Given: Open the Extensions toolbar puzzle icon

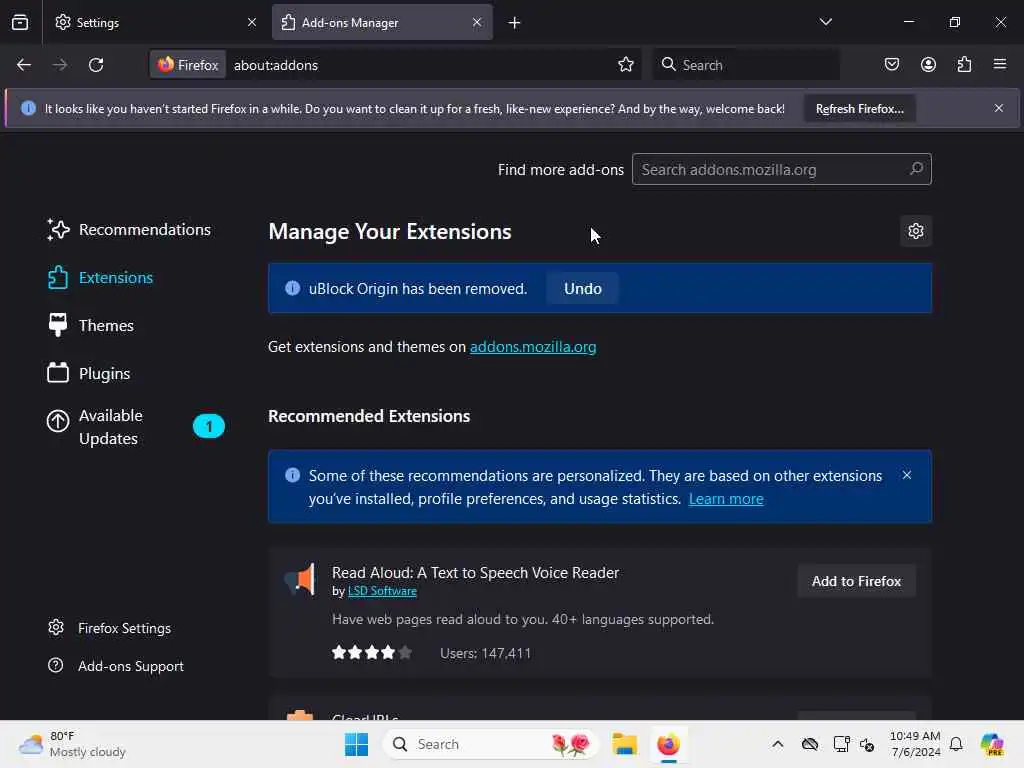Looking at the screenshot, I should point(964,65).
